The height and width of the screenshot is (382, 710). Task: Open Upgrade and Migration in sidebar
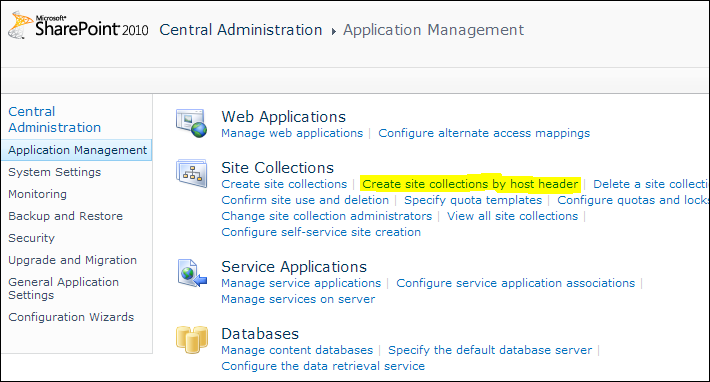[x=72, y=260]
